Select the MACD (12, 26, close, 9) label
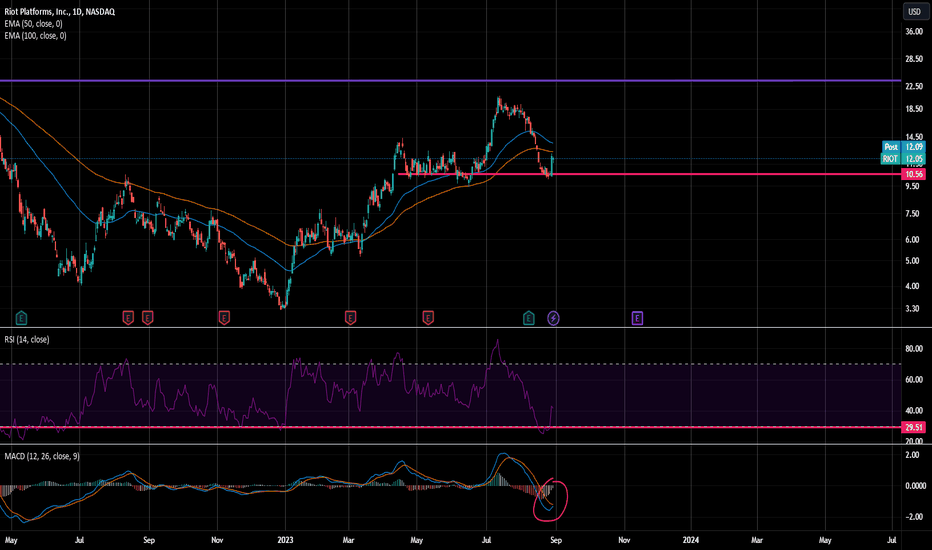932x550 pixels. tap(42, 456)
